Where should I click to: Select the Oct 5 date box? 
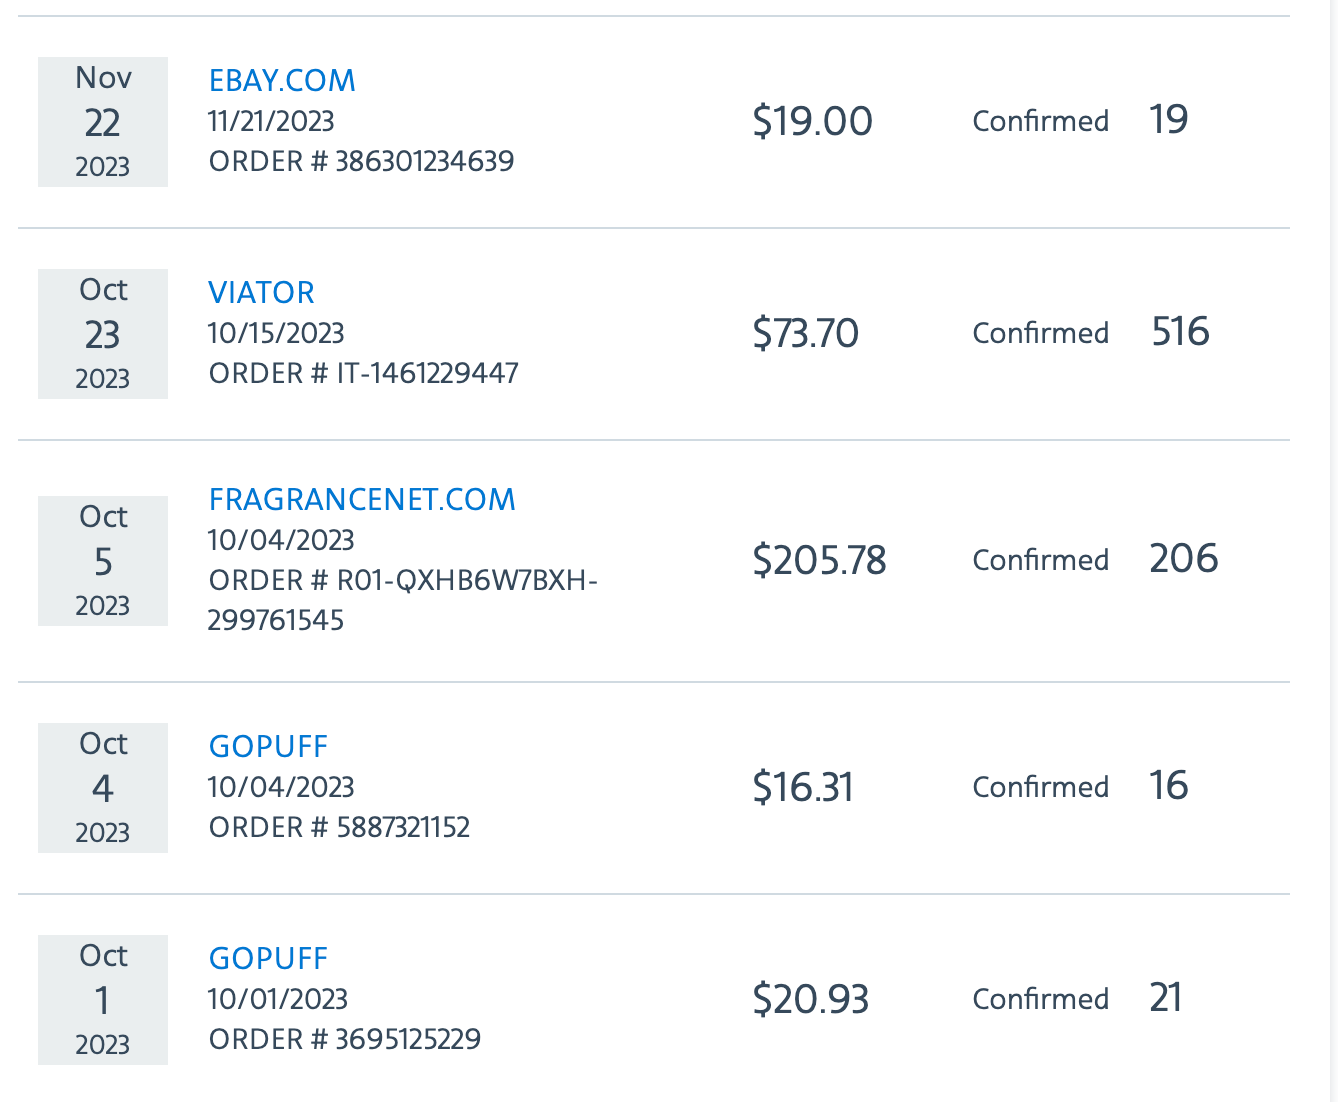[102, 561]
